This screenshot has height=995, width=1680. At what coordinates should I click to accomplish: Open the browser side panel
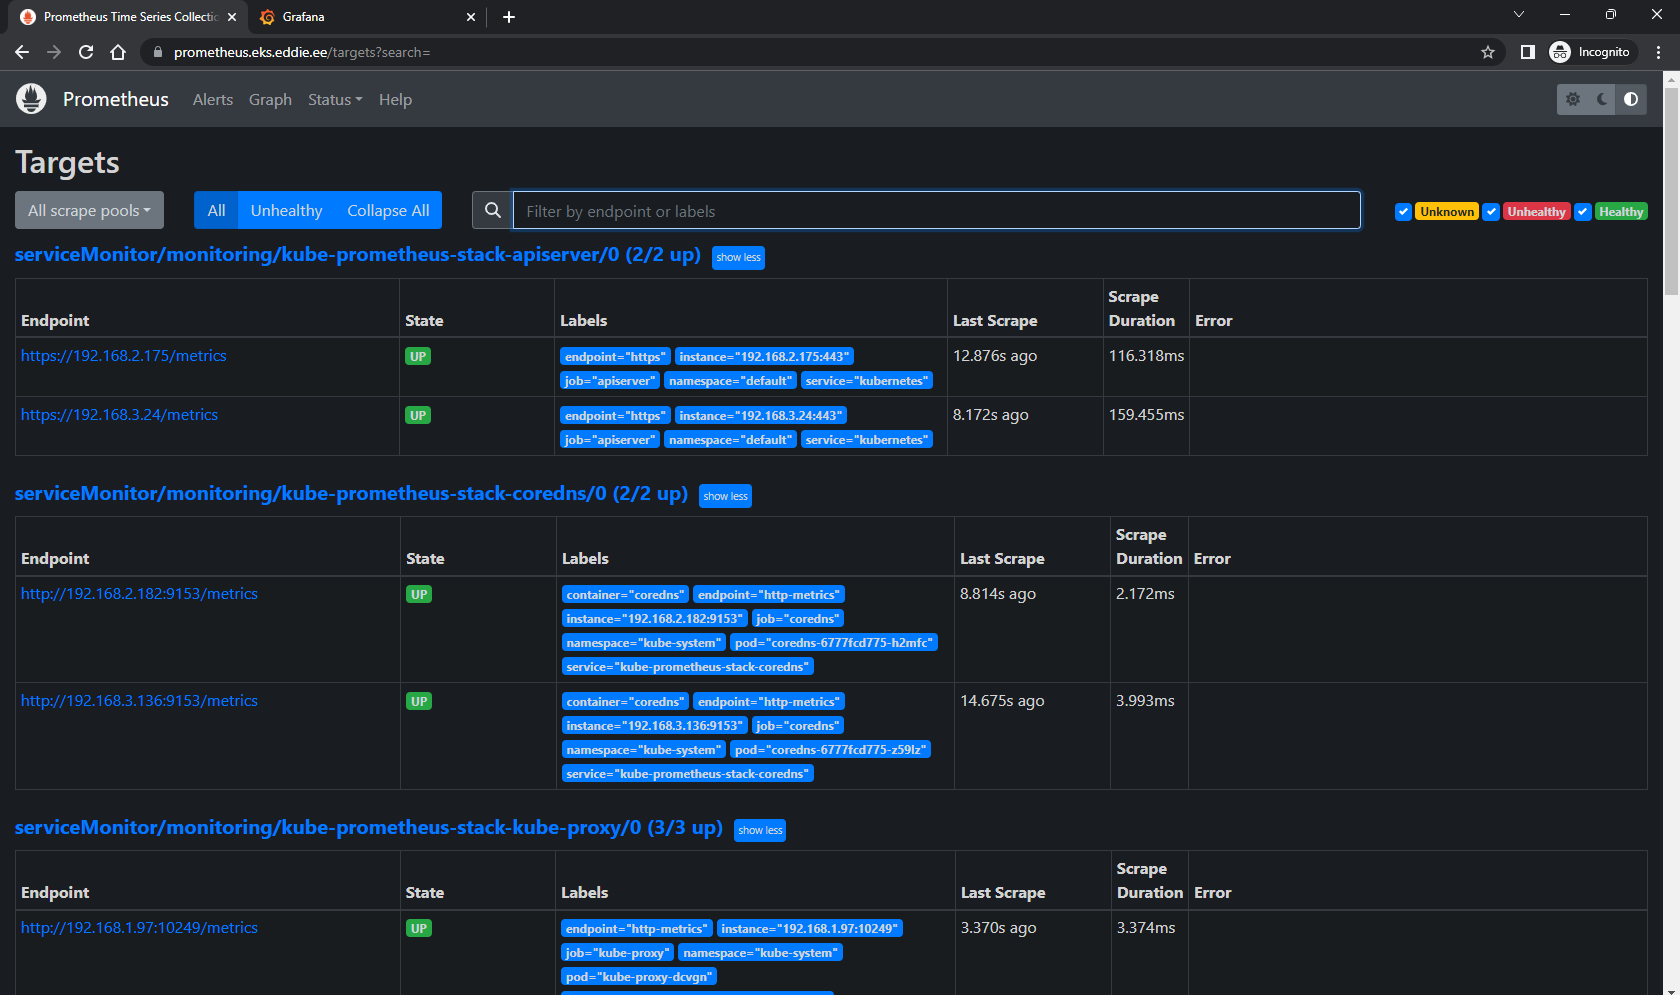coord(1527,52)
